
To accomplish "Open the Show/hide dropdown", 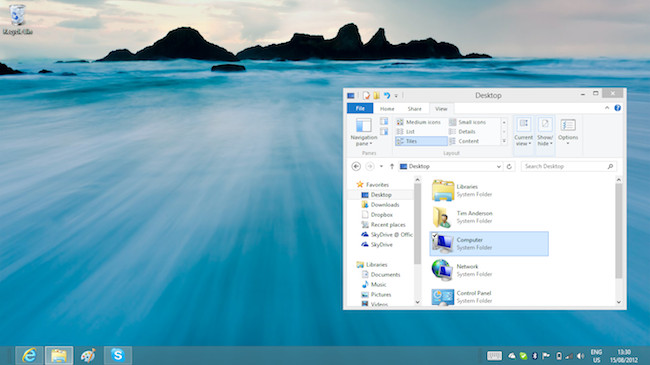I will pyautogui.click(x=545, y=132).
